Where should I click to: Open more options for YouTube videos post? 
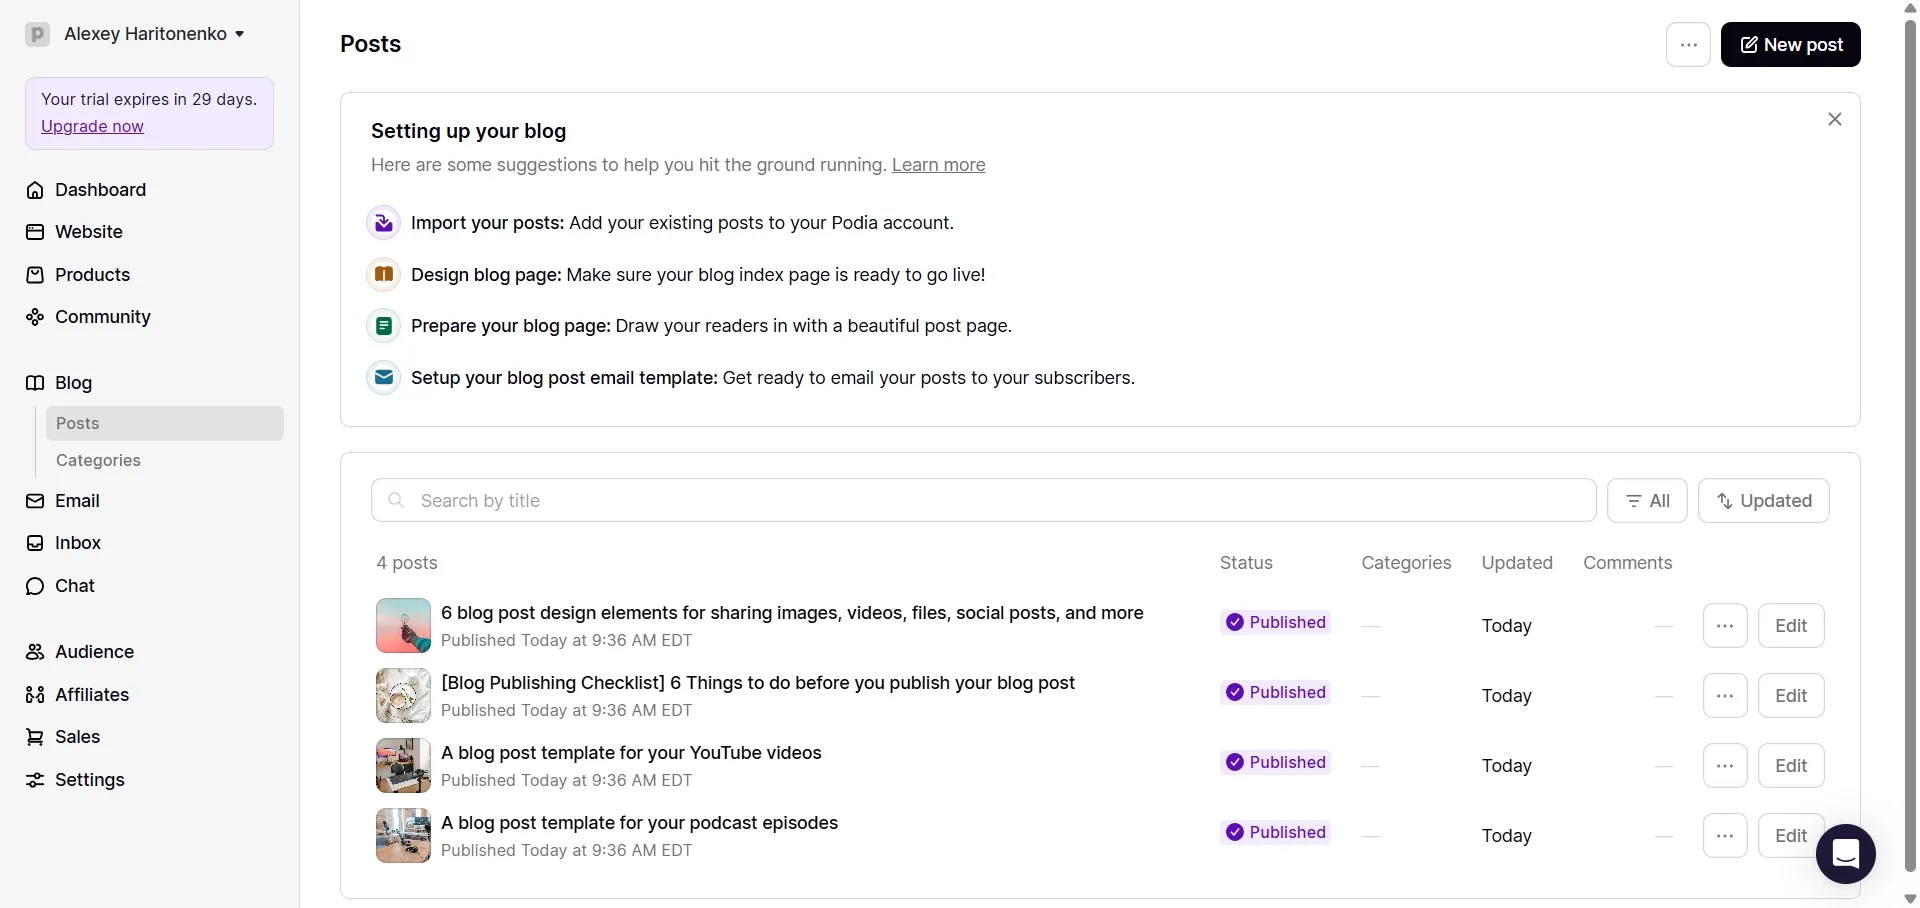click(x=1725, y=766)
